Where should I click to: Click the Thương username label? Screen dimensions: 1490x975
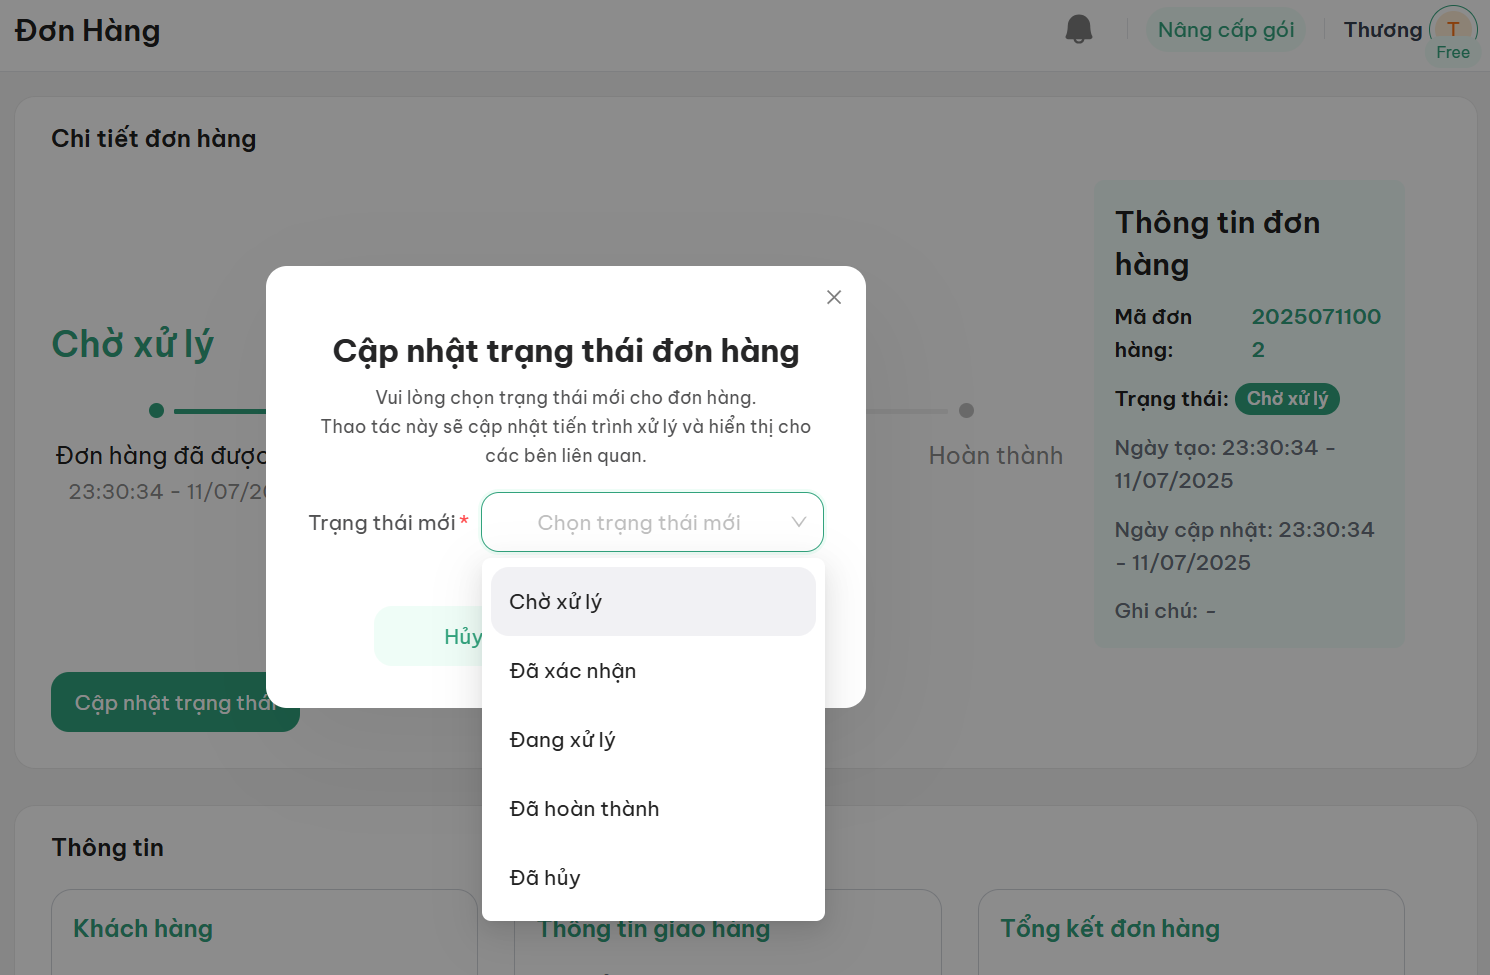1382,30
